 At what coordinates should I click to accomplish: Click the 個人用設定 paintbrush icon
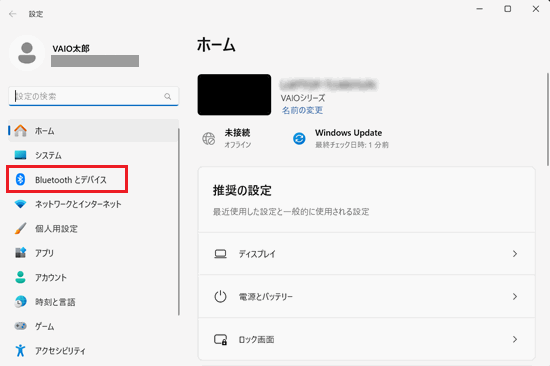(x=20, y=228)
